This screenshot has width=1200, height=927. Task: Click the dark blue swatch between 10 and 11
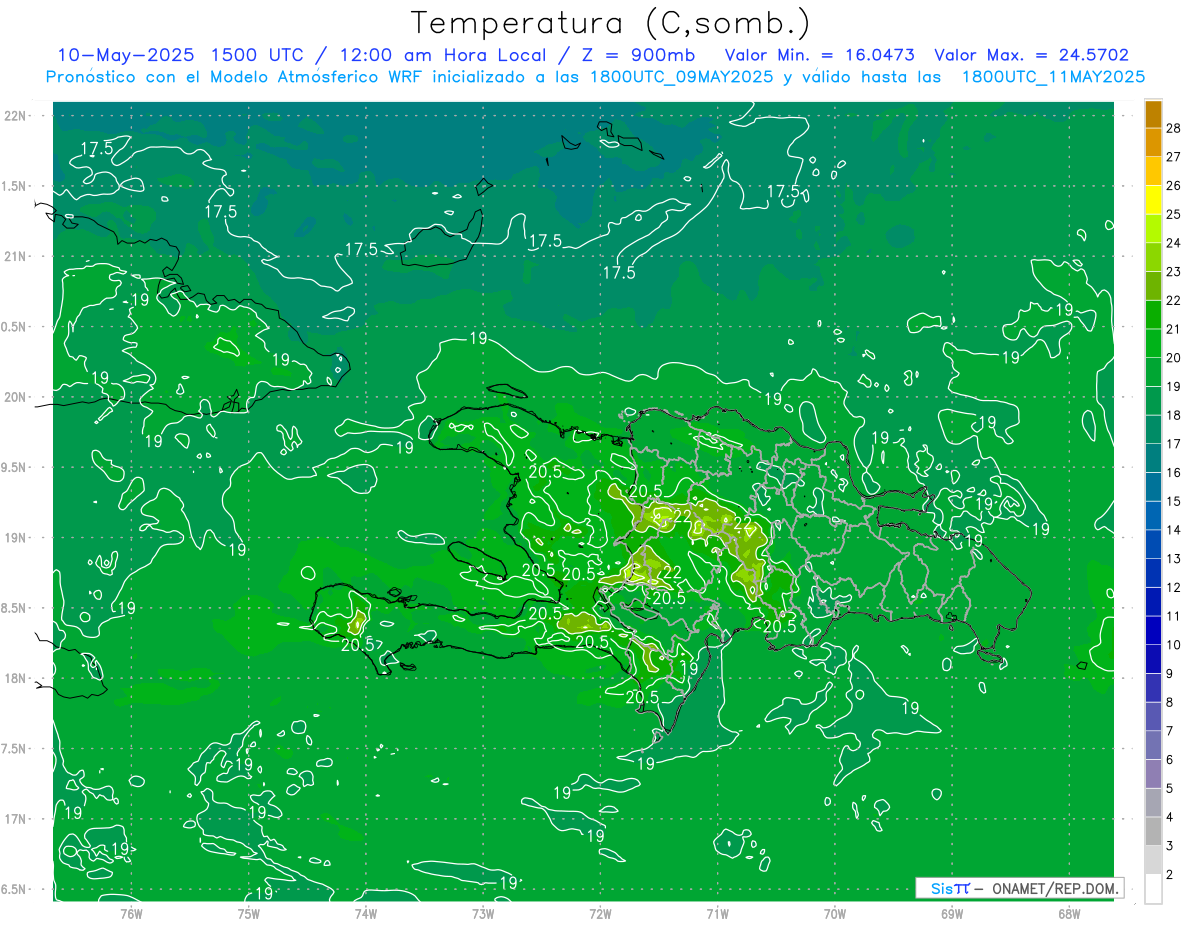point(1153,630)
